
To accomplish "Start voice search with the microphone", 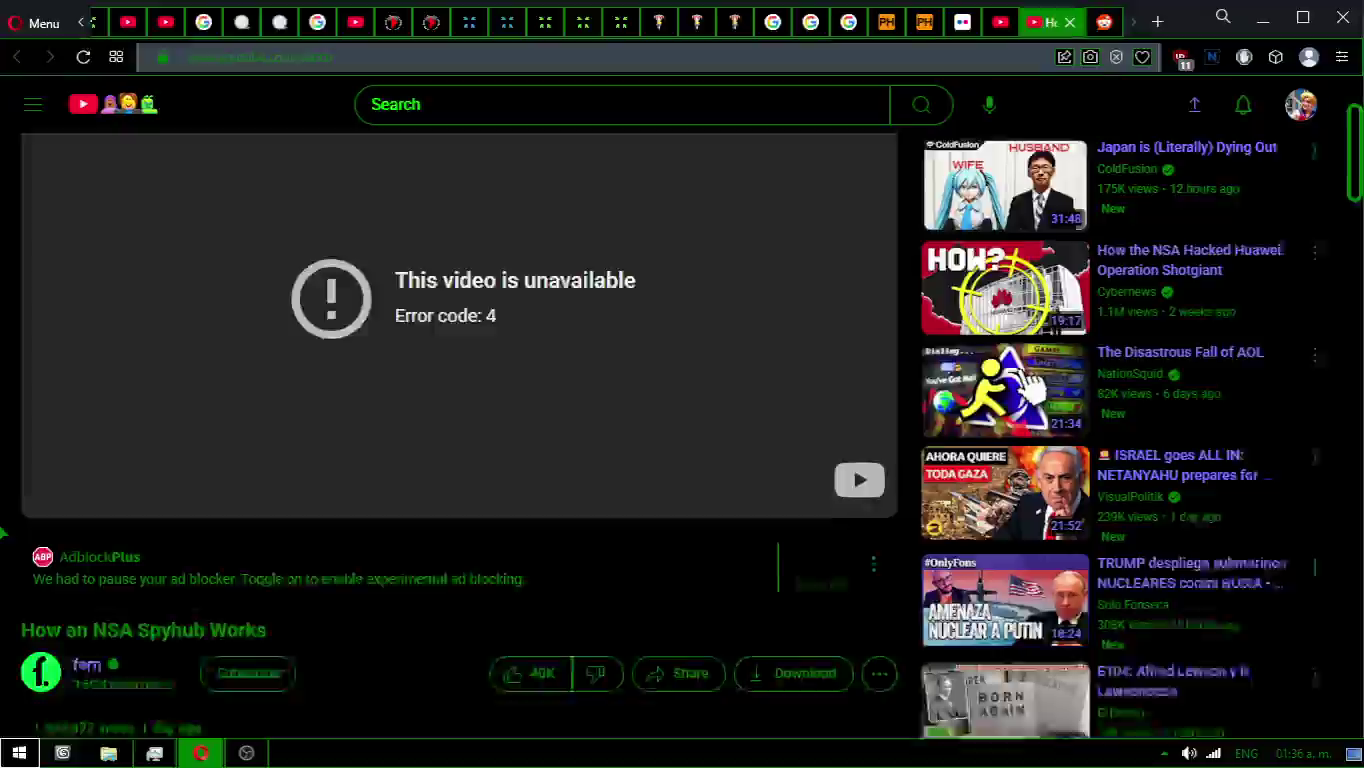I will point(989,104).
